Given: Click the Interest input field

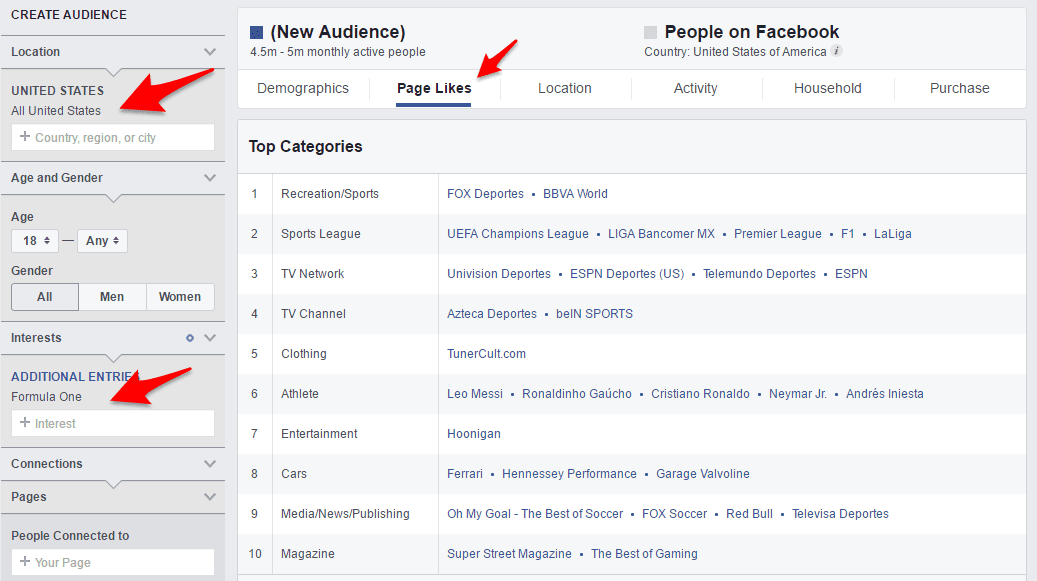Looking at the screenshot, I should 113,424.
